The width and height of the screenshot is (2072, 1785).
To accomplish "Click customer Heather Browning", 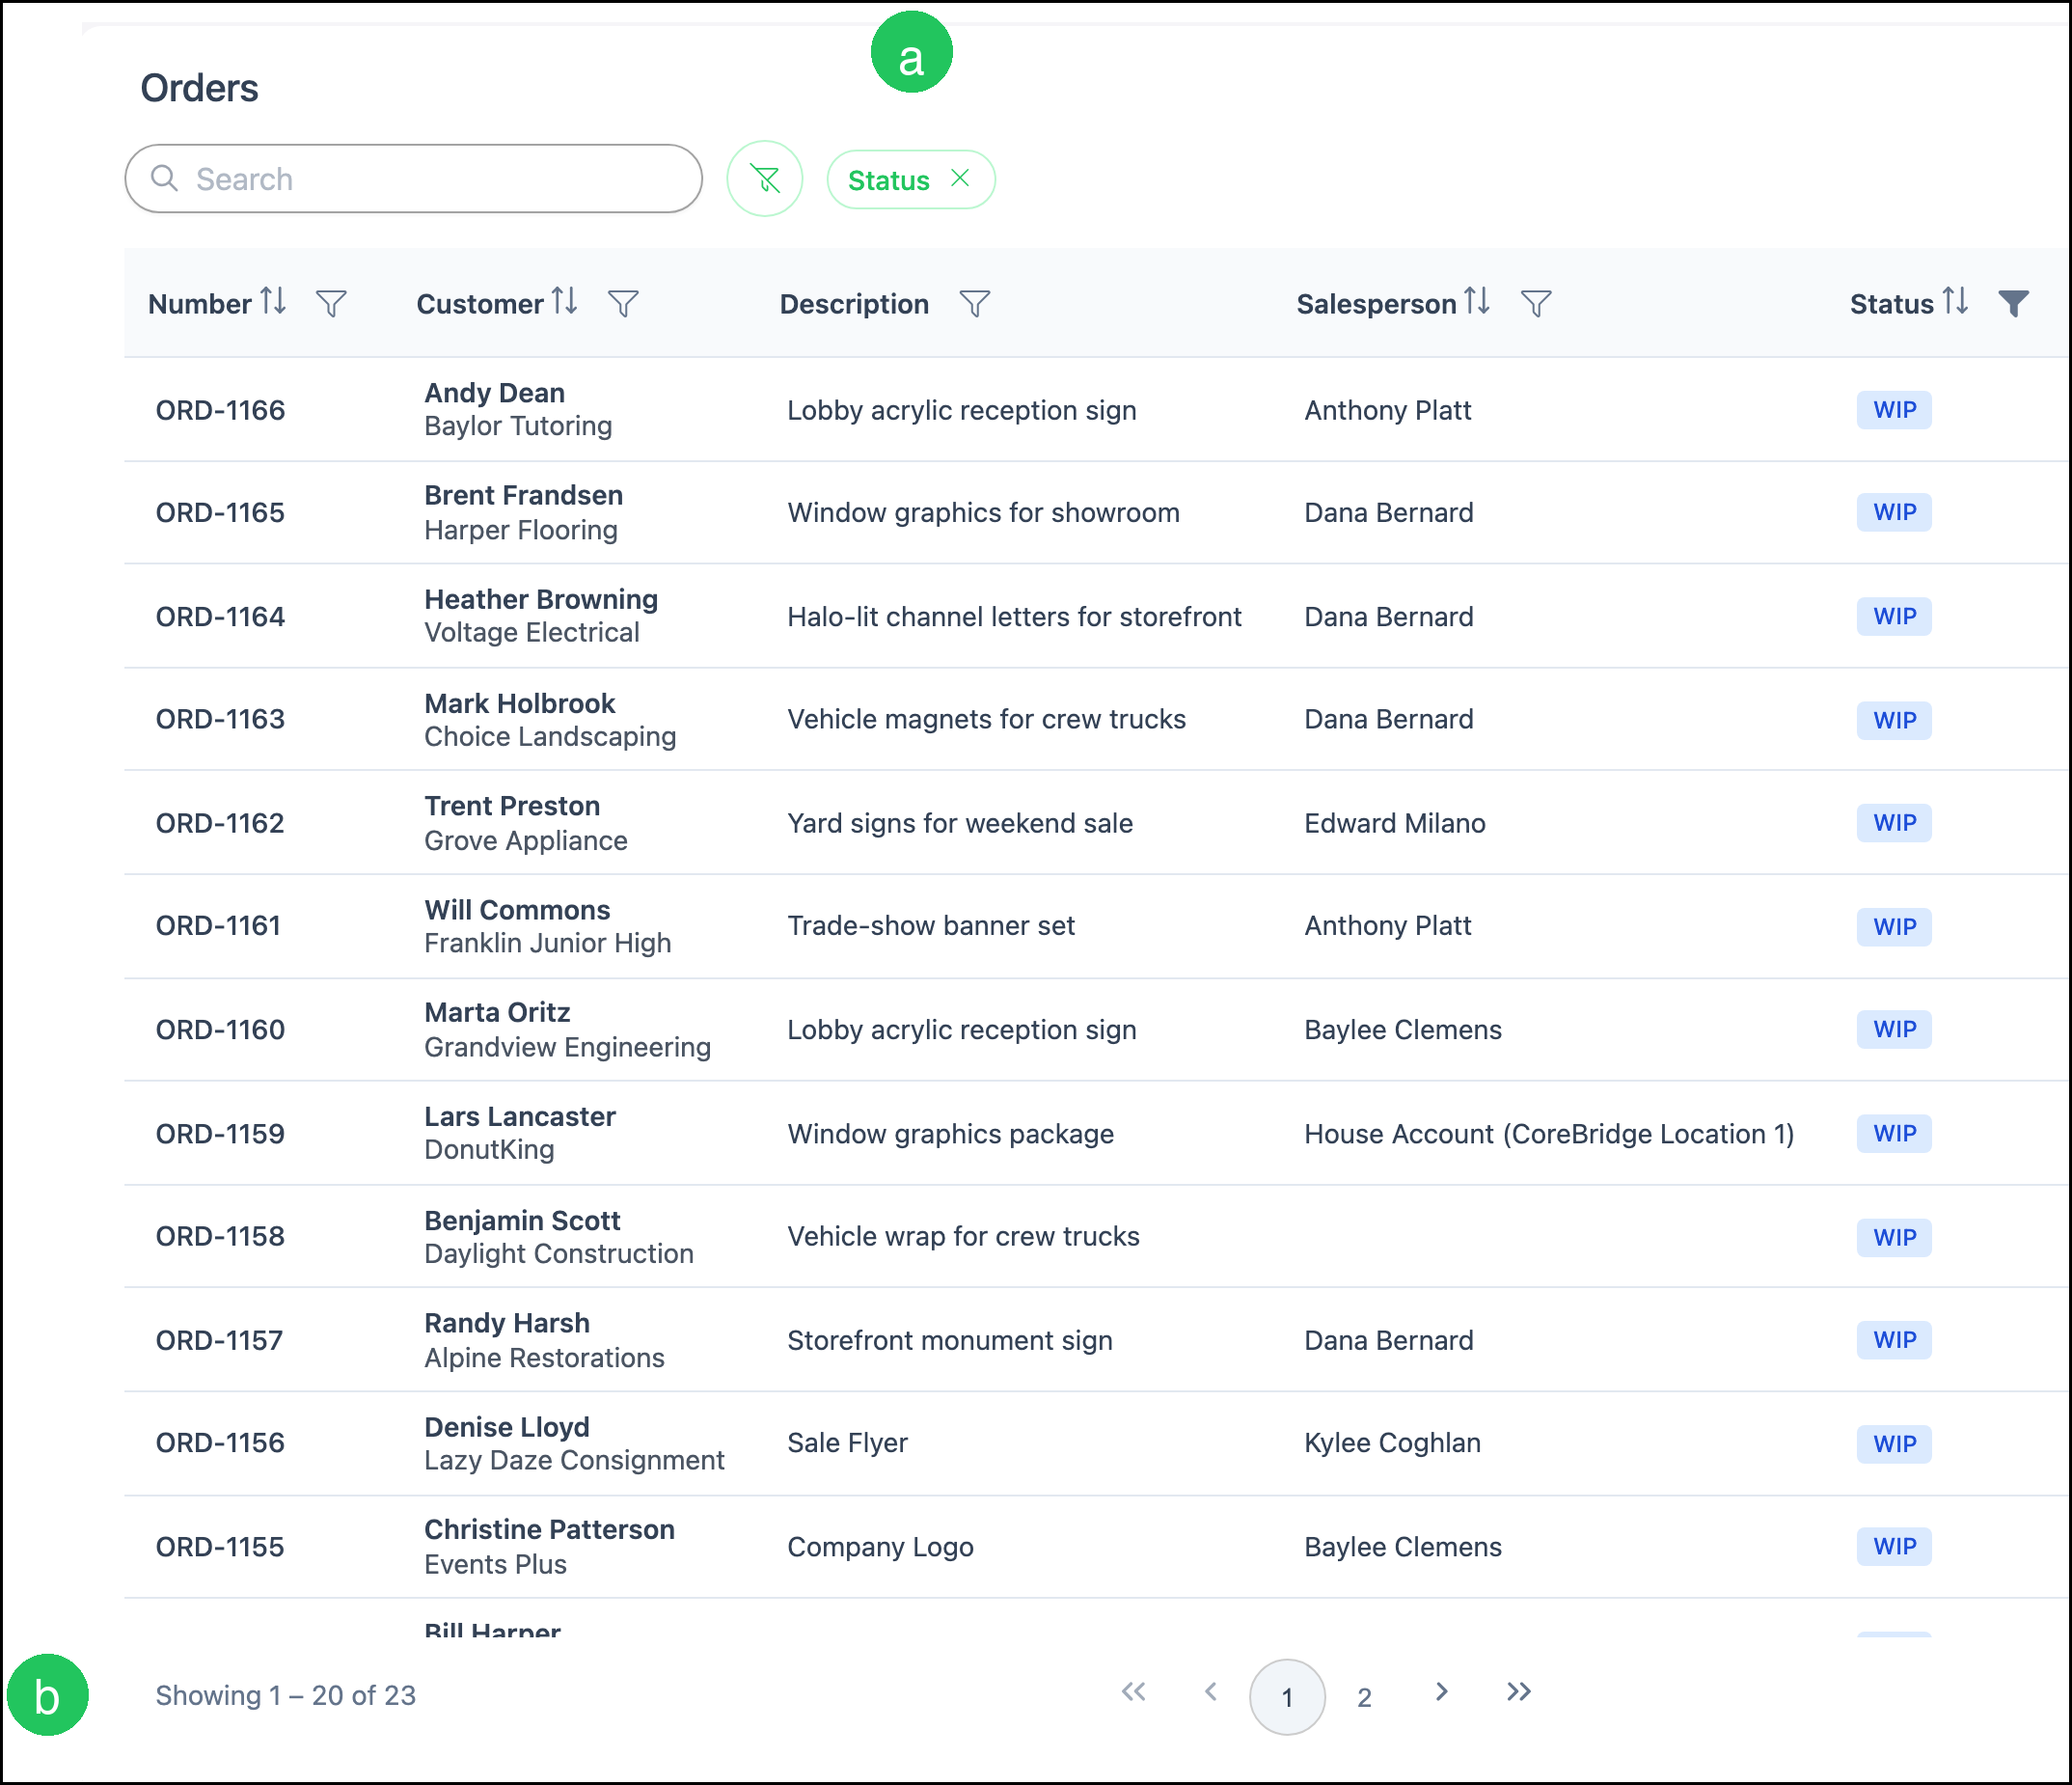I will 541,599.
